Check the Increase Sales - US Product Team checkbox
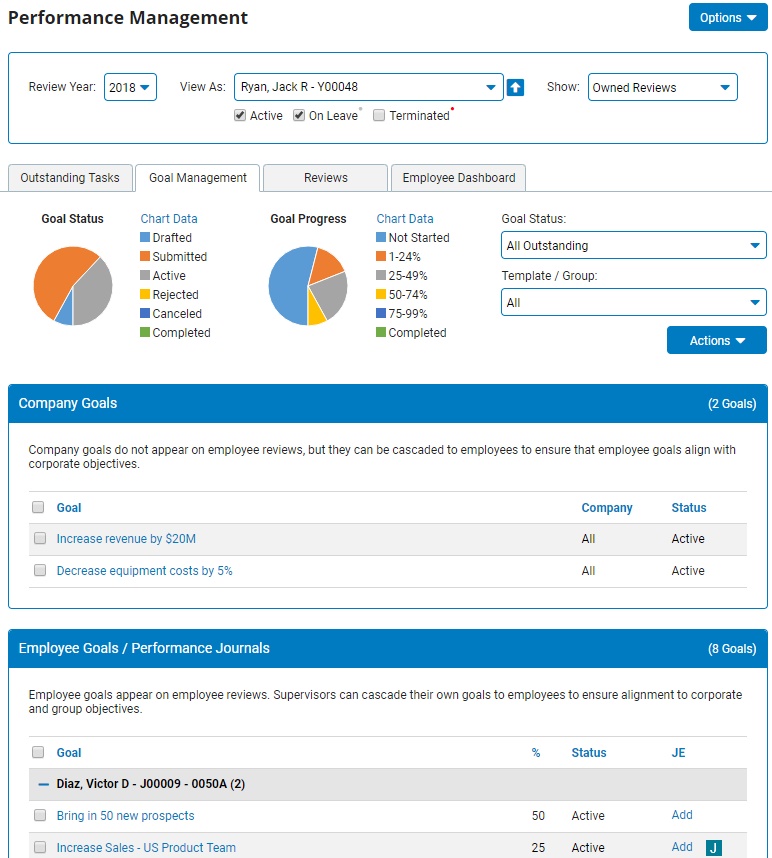The height and width of the screenshot is (858, 772). point(40,847)
